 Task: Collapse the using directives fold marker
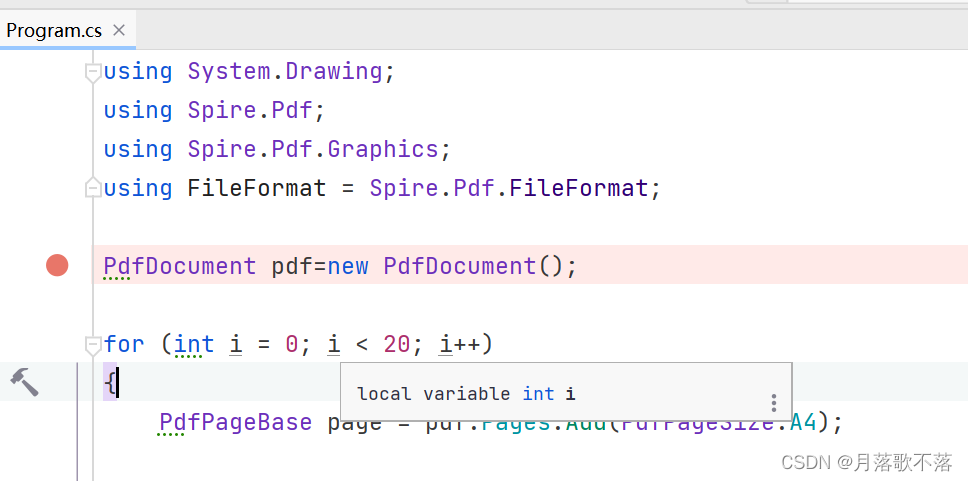(93, 72)
